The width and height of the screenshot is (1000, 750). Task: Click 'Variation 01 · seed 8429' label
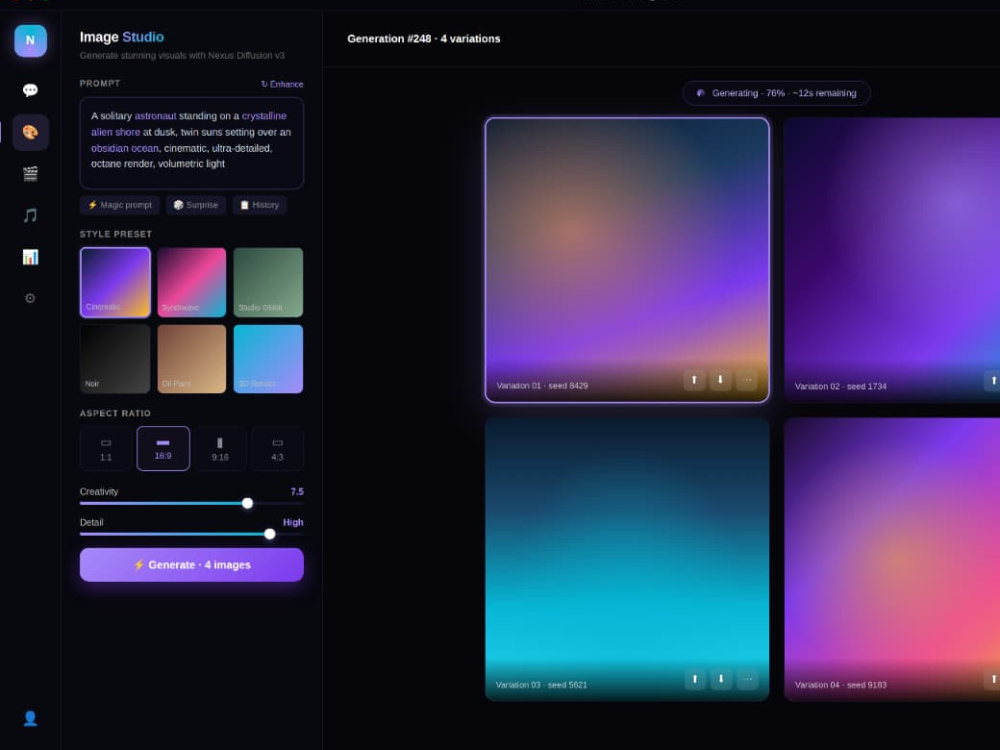click(x=542, y=385)
